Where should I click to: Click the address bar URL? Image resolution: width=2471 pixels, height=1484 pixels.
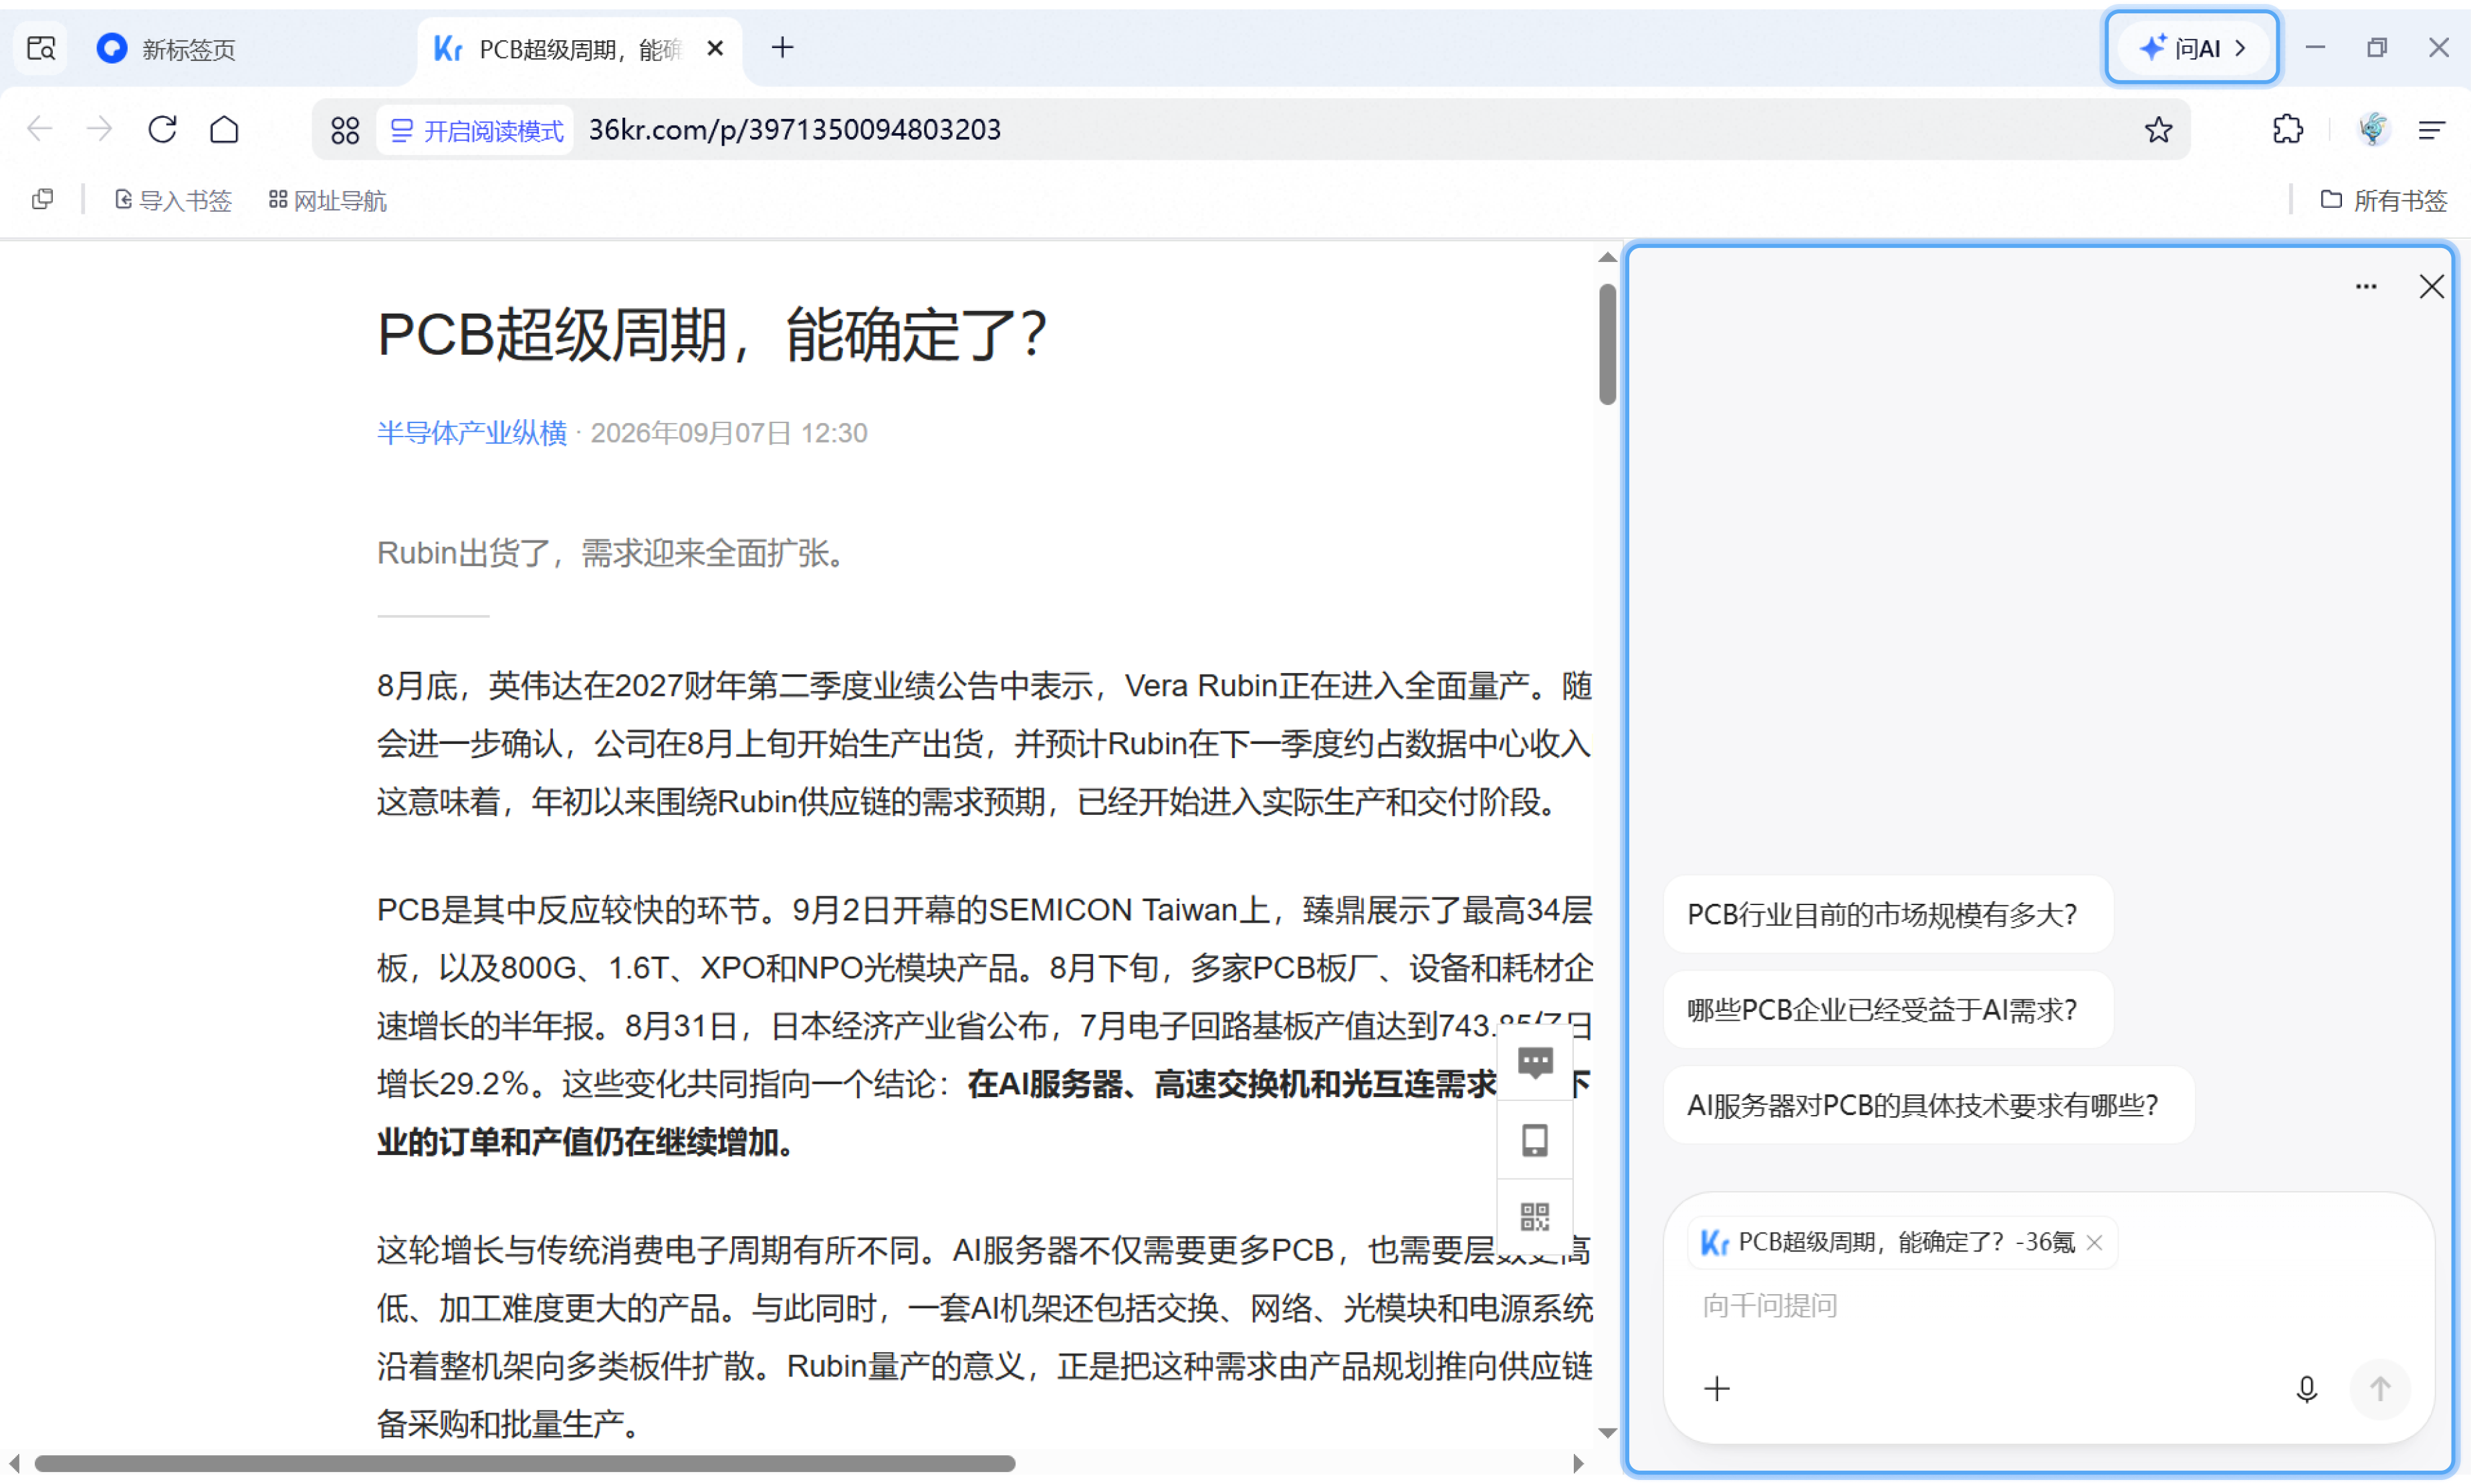click(x=794, y=129)
